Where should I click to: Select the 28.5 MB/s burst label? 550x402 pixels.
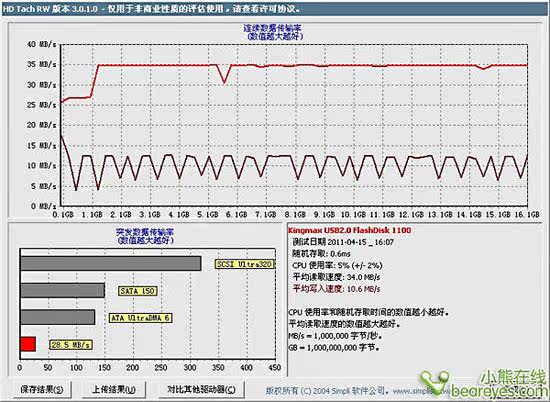pos(71,345)
